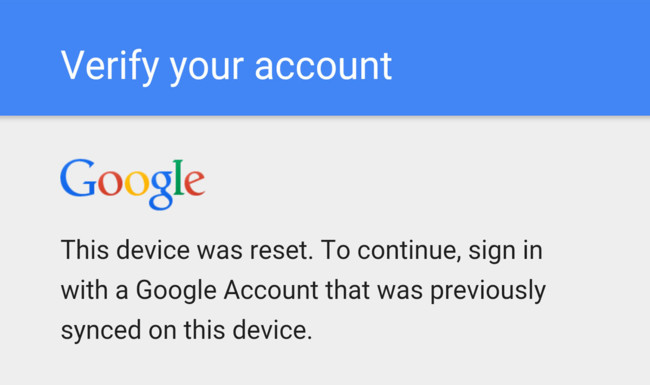Click the first red o in Google logo

coord(110,183)
